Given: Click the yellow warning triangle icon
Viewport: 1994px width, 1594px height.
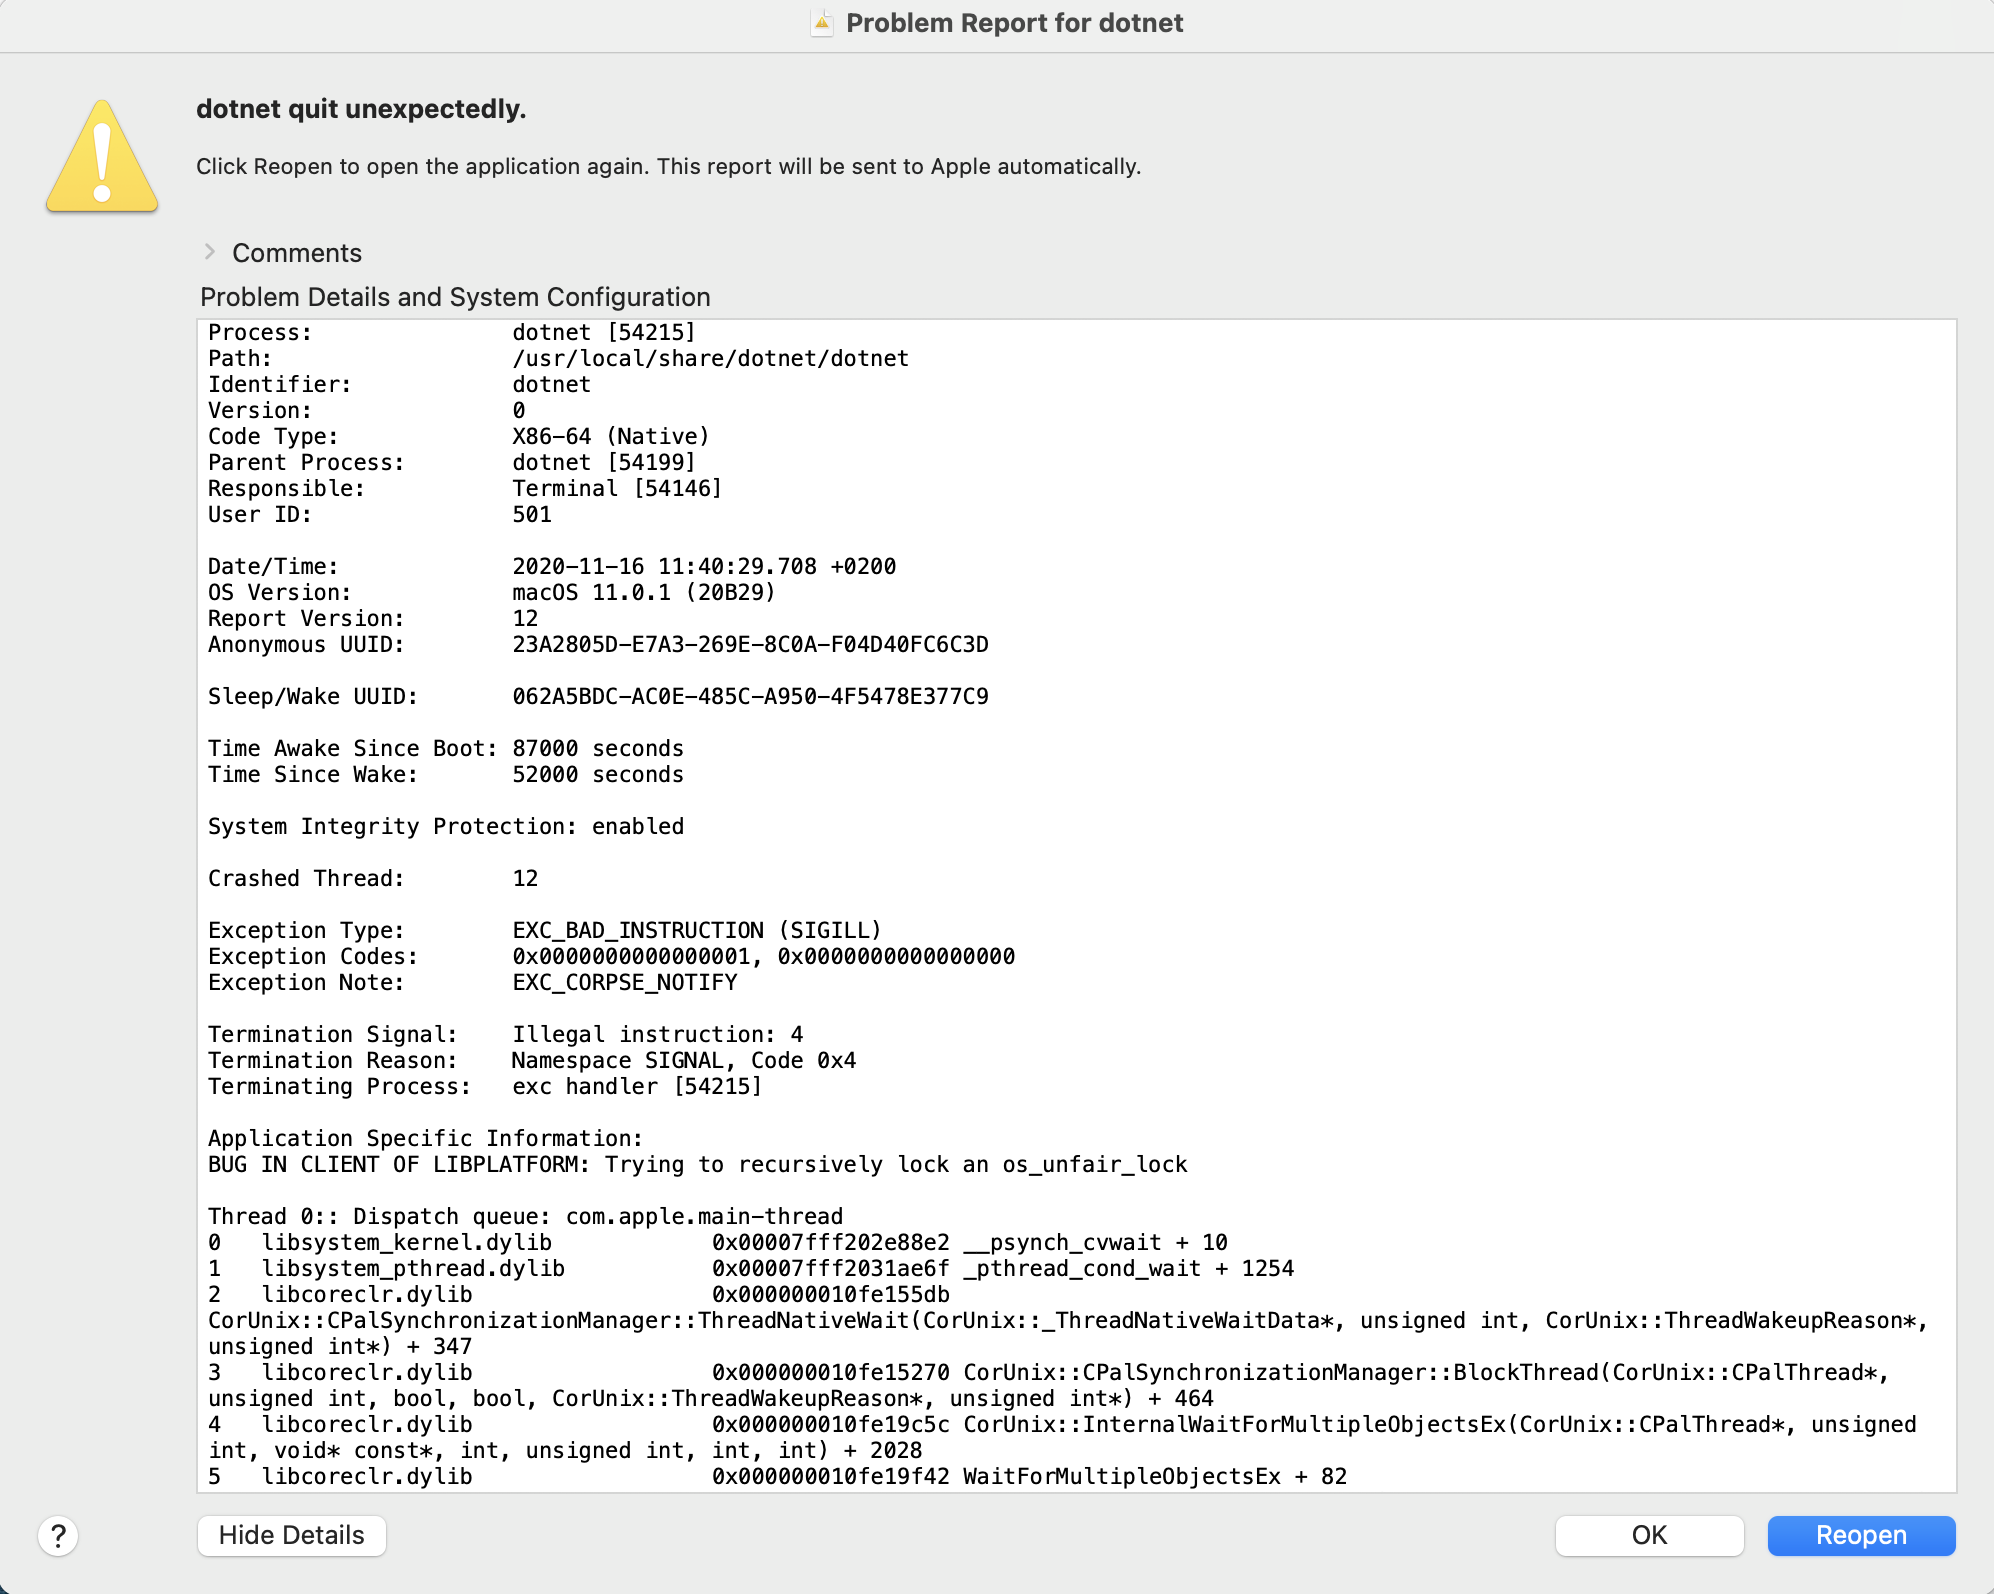Looking at the screenshot, I should click(102, 157).
